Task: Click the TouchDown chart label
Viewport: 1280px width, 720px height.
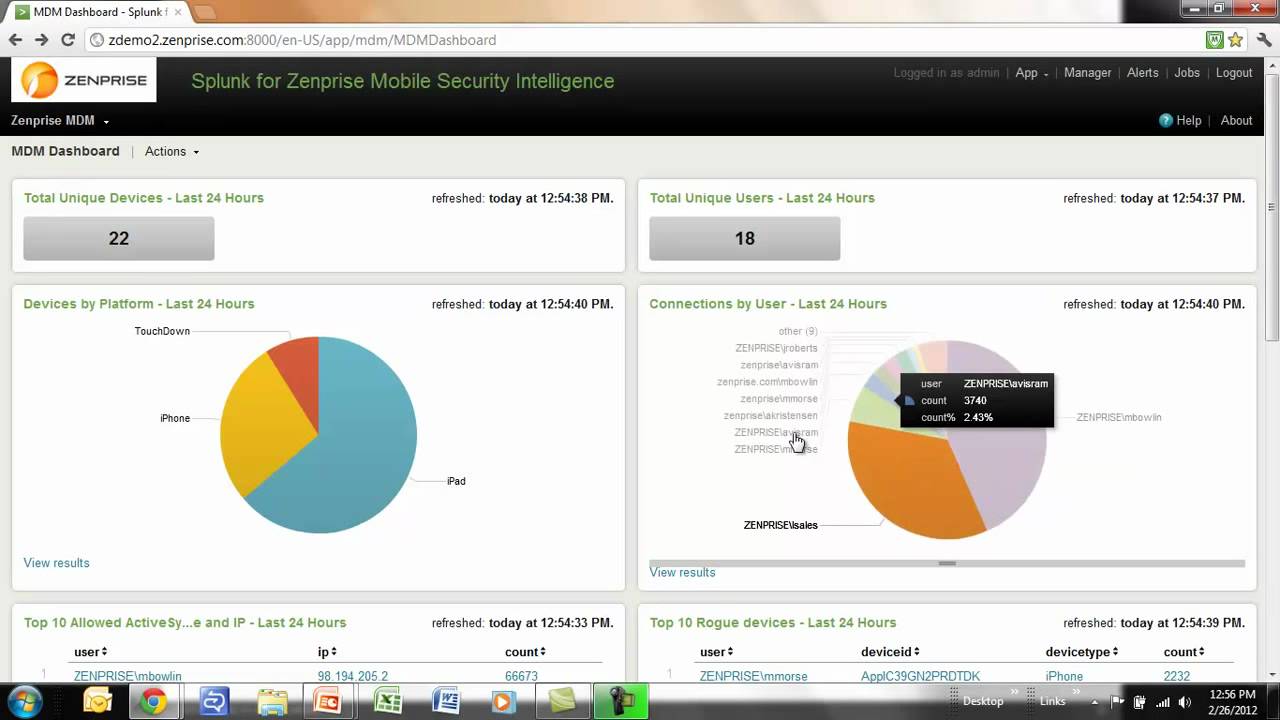Action: click(x=162, y=331)
